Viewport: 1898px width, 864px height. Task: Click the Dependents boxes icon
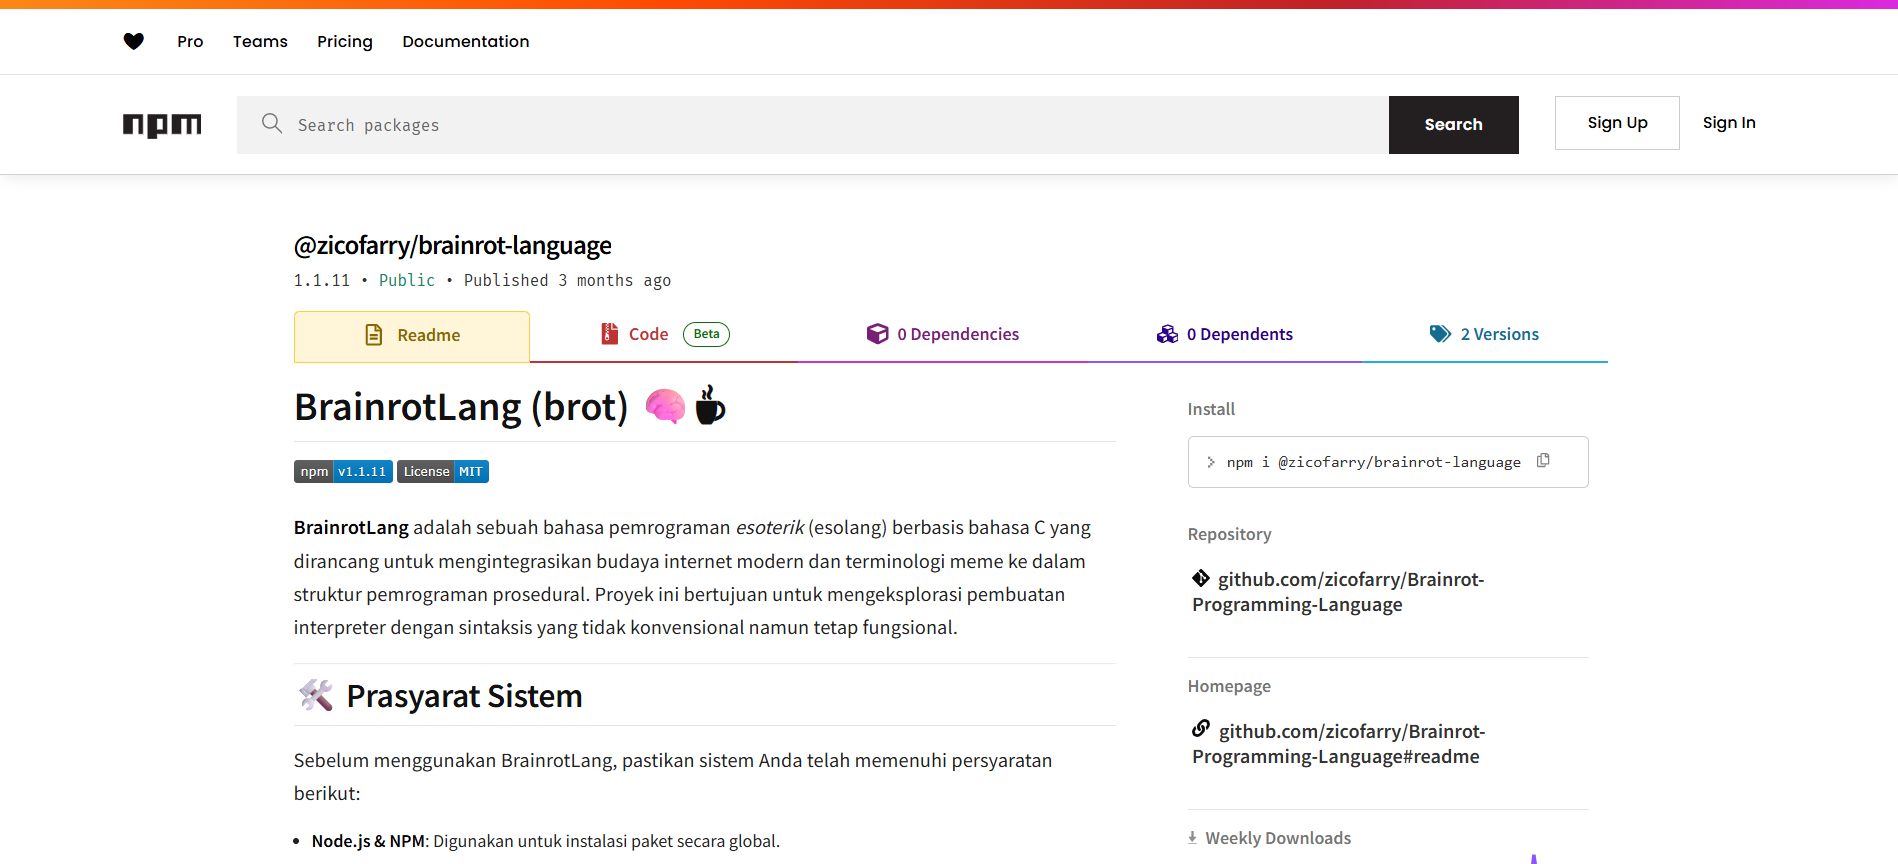1167,334
